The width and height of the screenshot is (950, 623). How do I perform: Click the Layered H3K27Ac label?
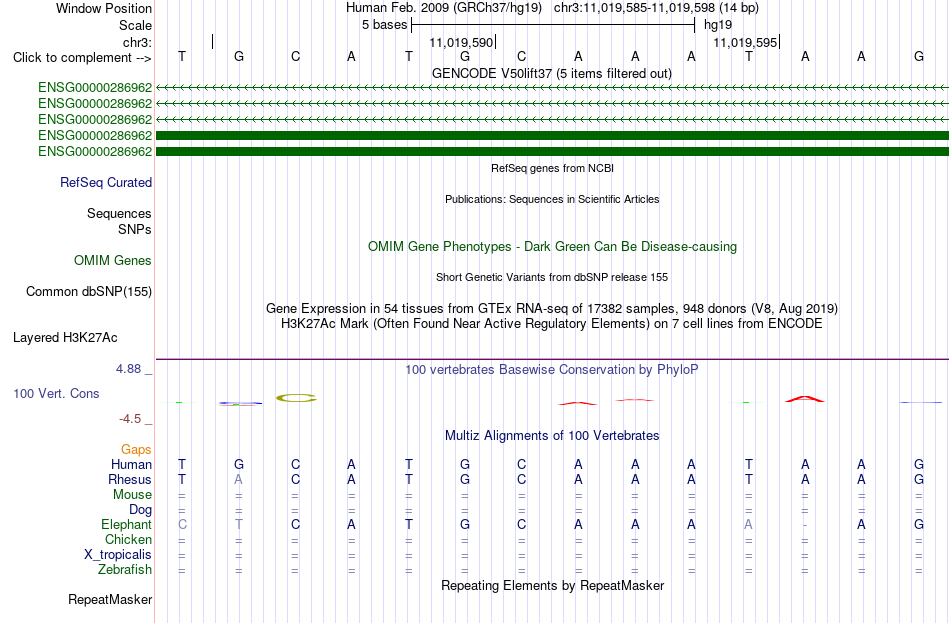tap(65, 338)
